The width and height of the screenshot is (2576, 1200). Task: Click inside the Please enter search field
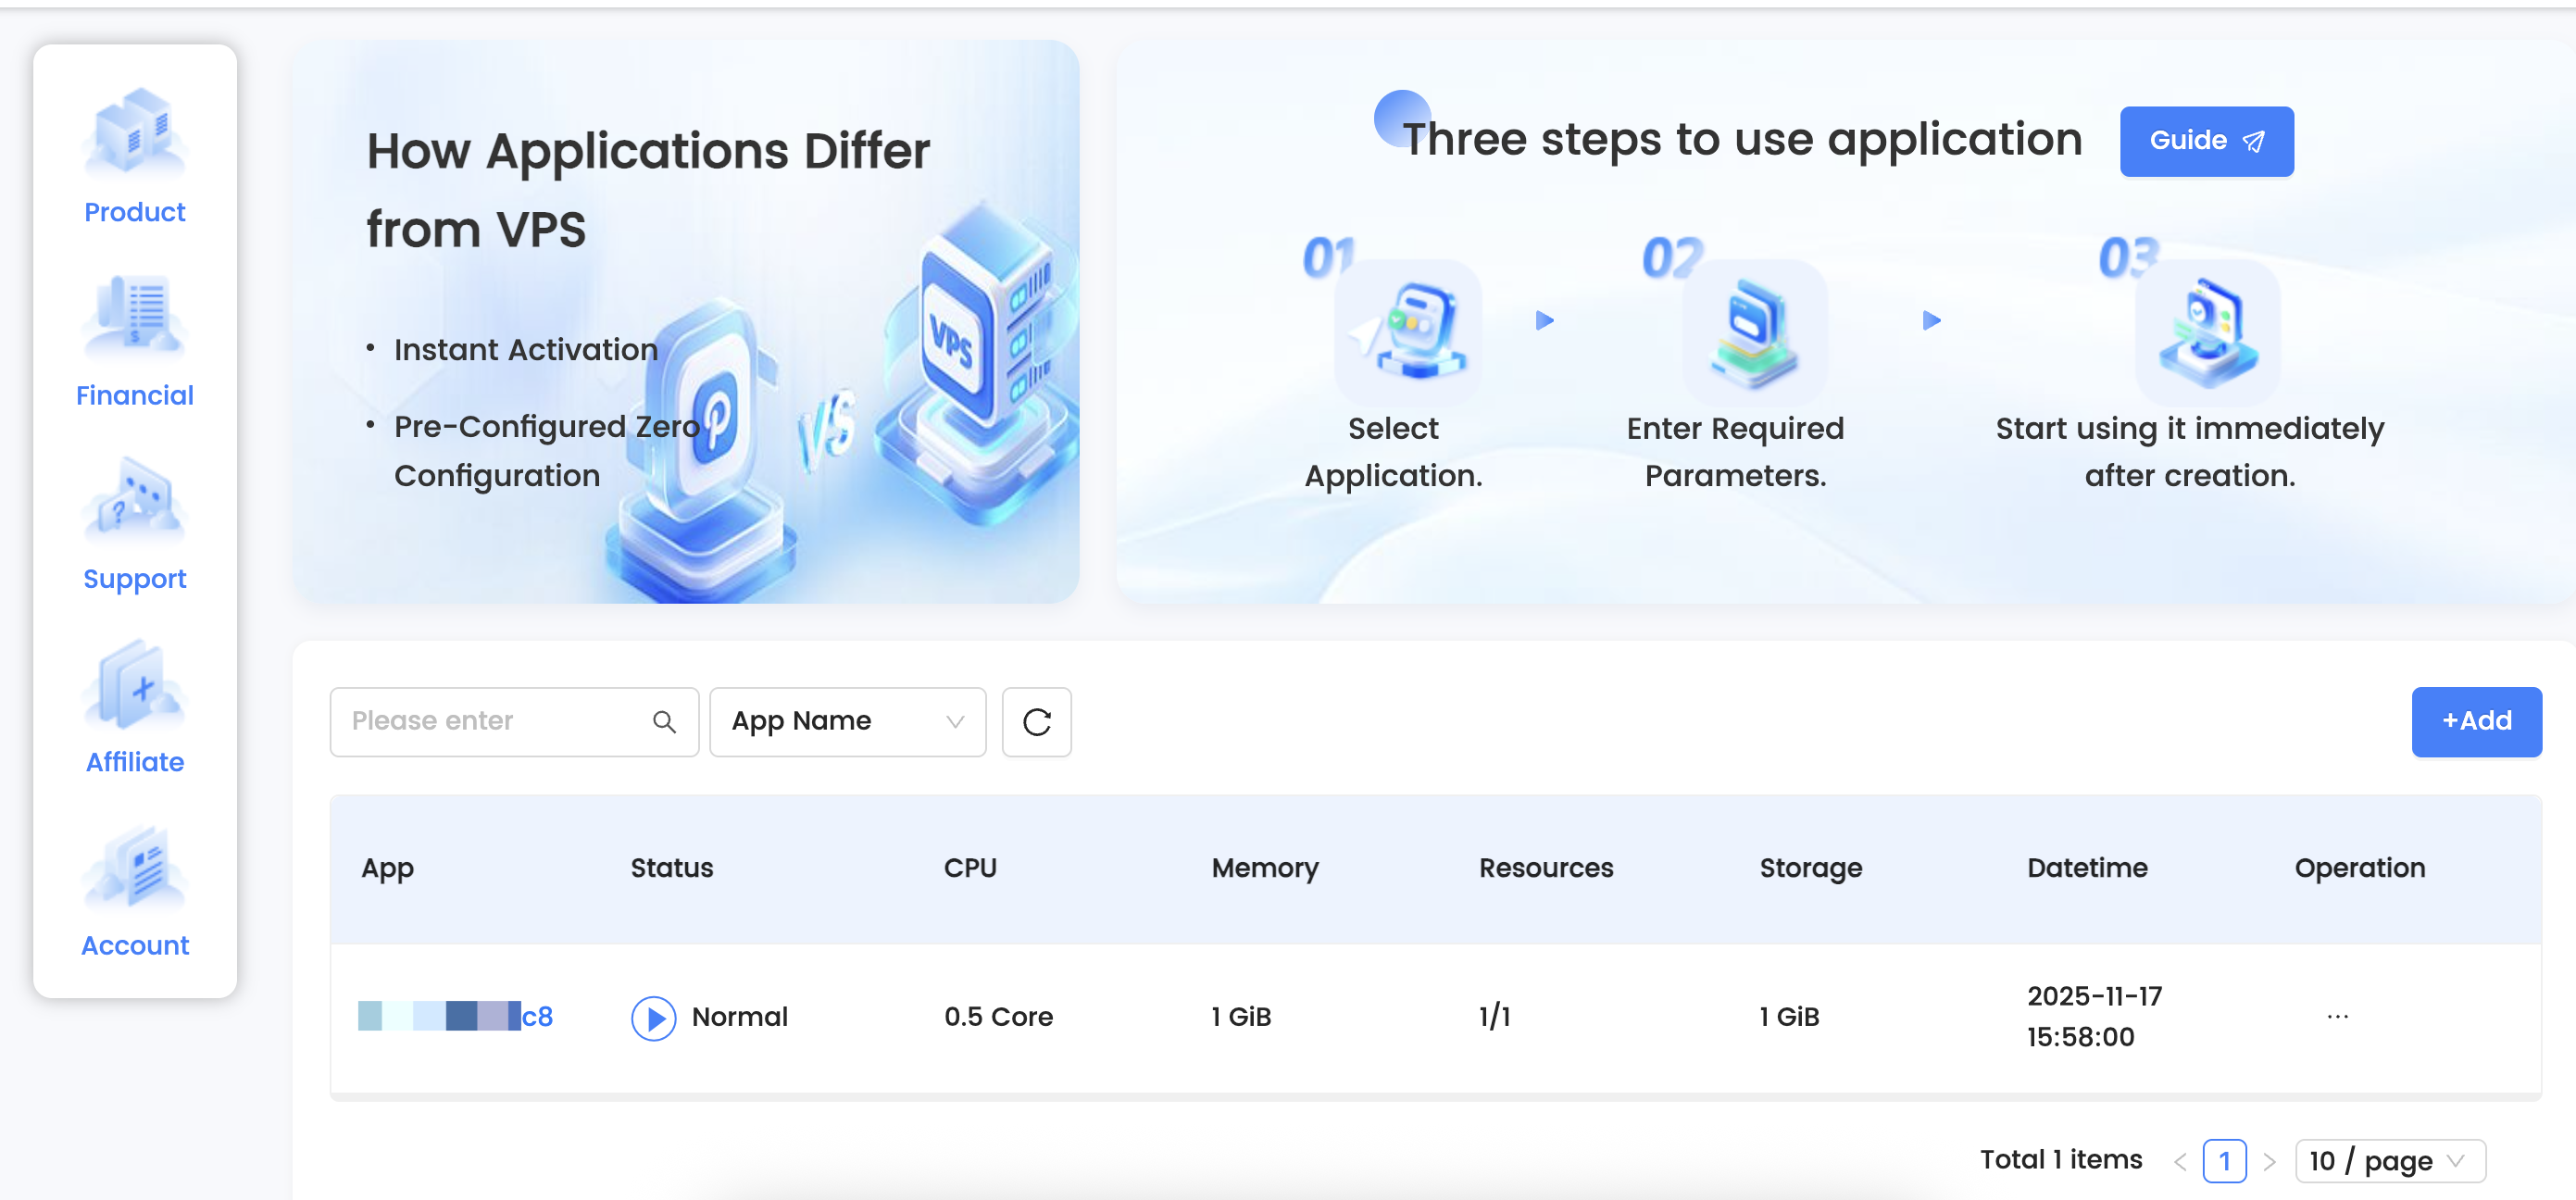tap(480, 721)
